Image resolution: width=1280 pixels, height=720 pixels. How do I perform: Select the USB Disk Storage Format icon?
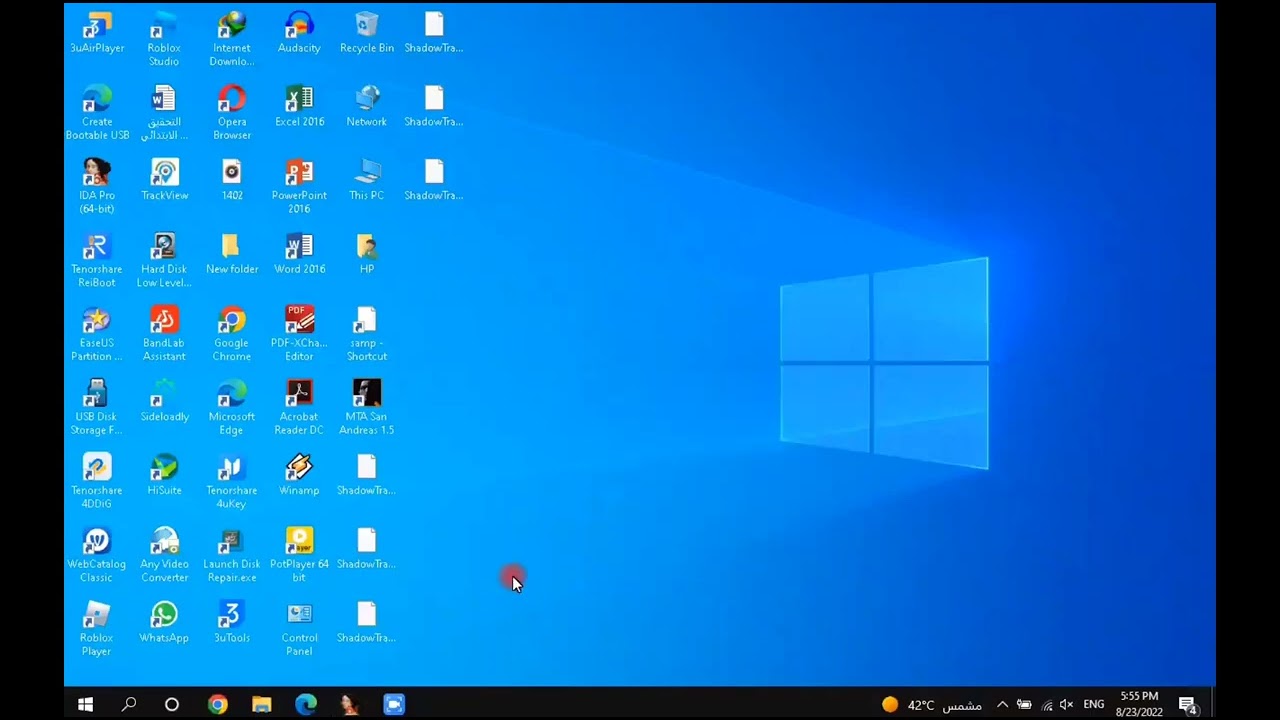97,409
